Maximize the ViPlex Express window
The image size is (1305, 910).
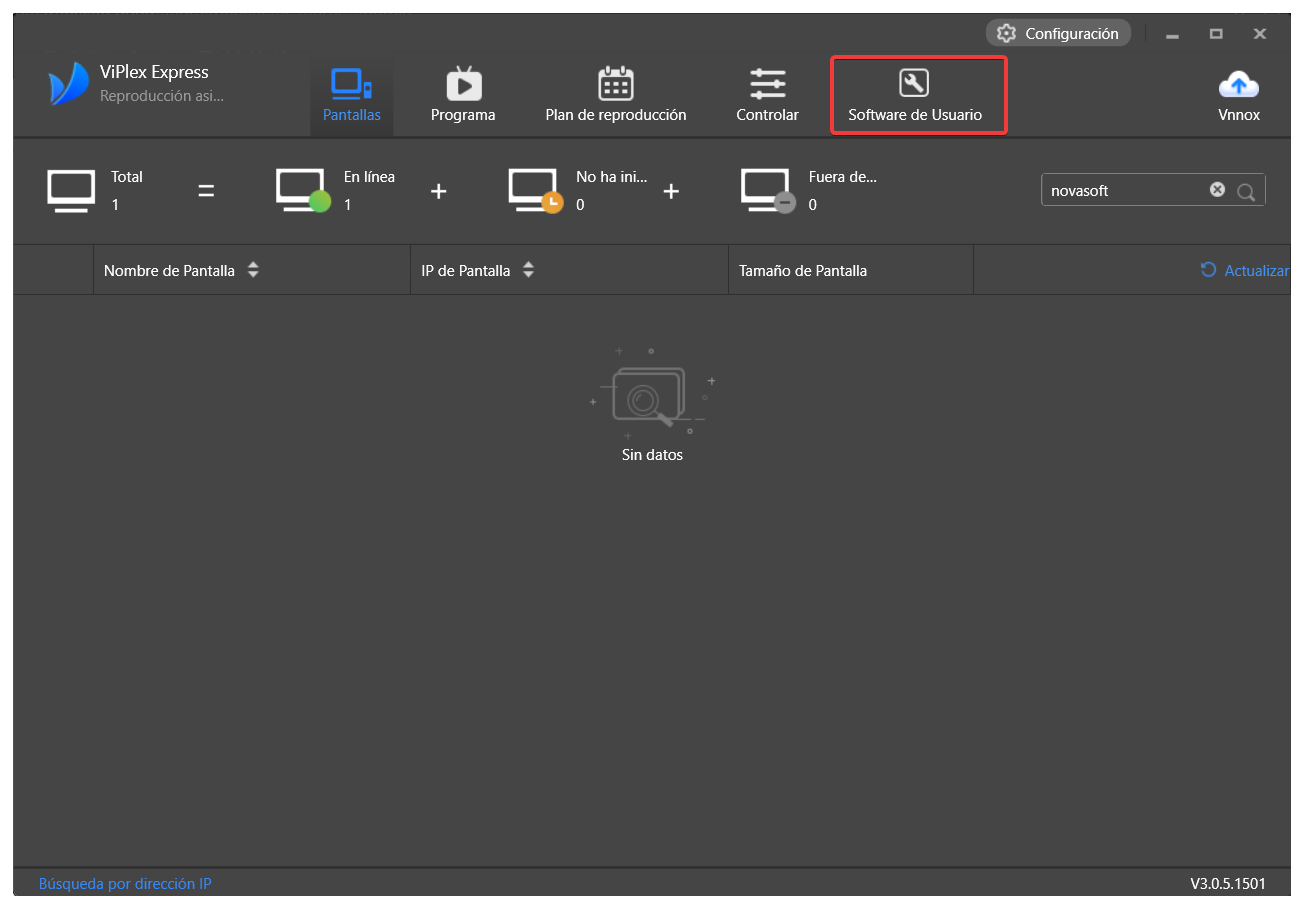tap(1216, 34)
